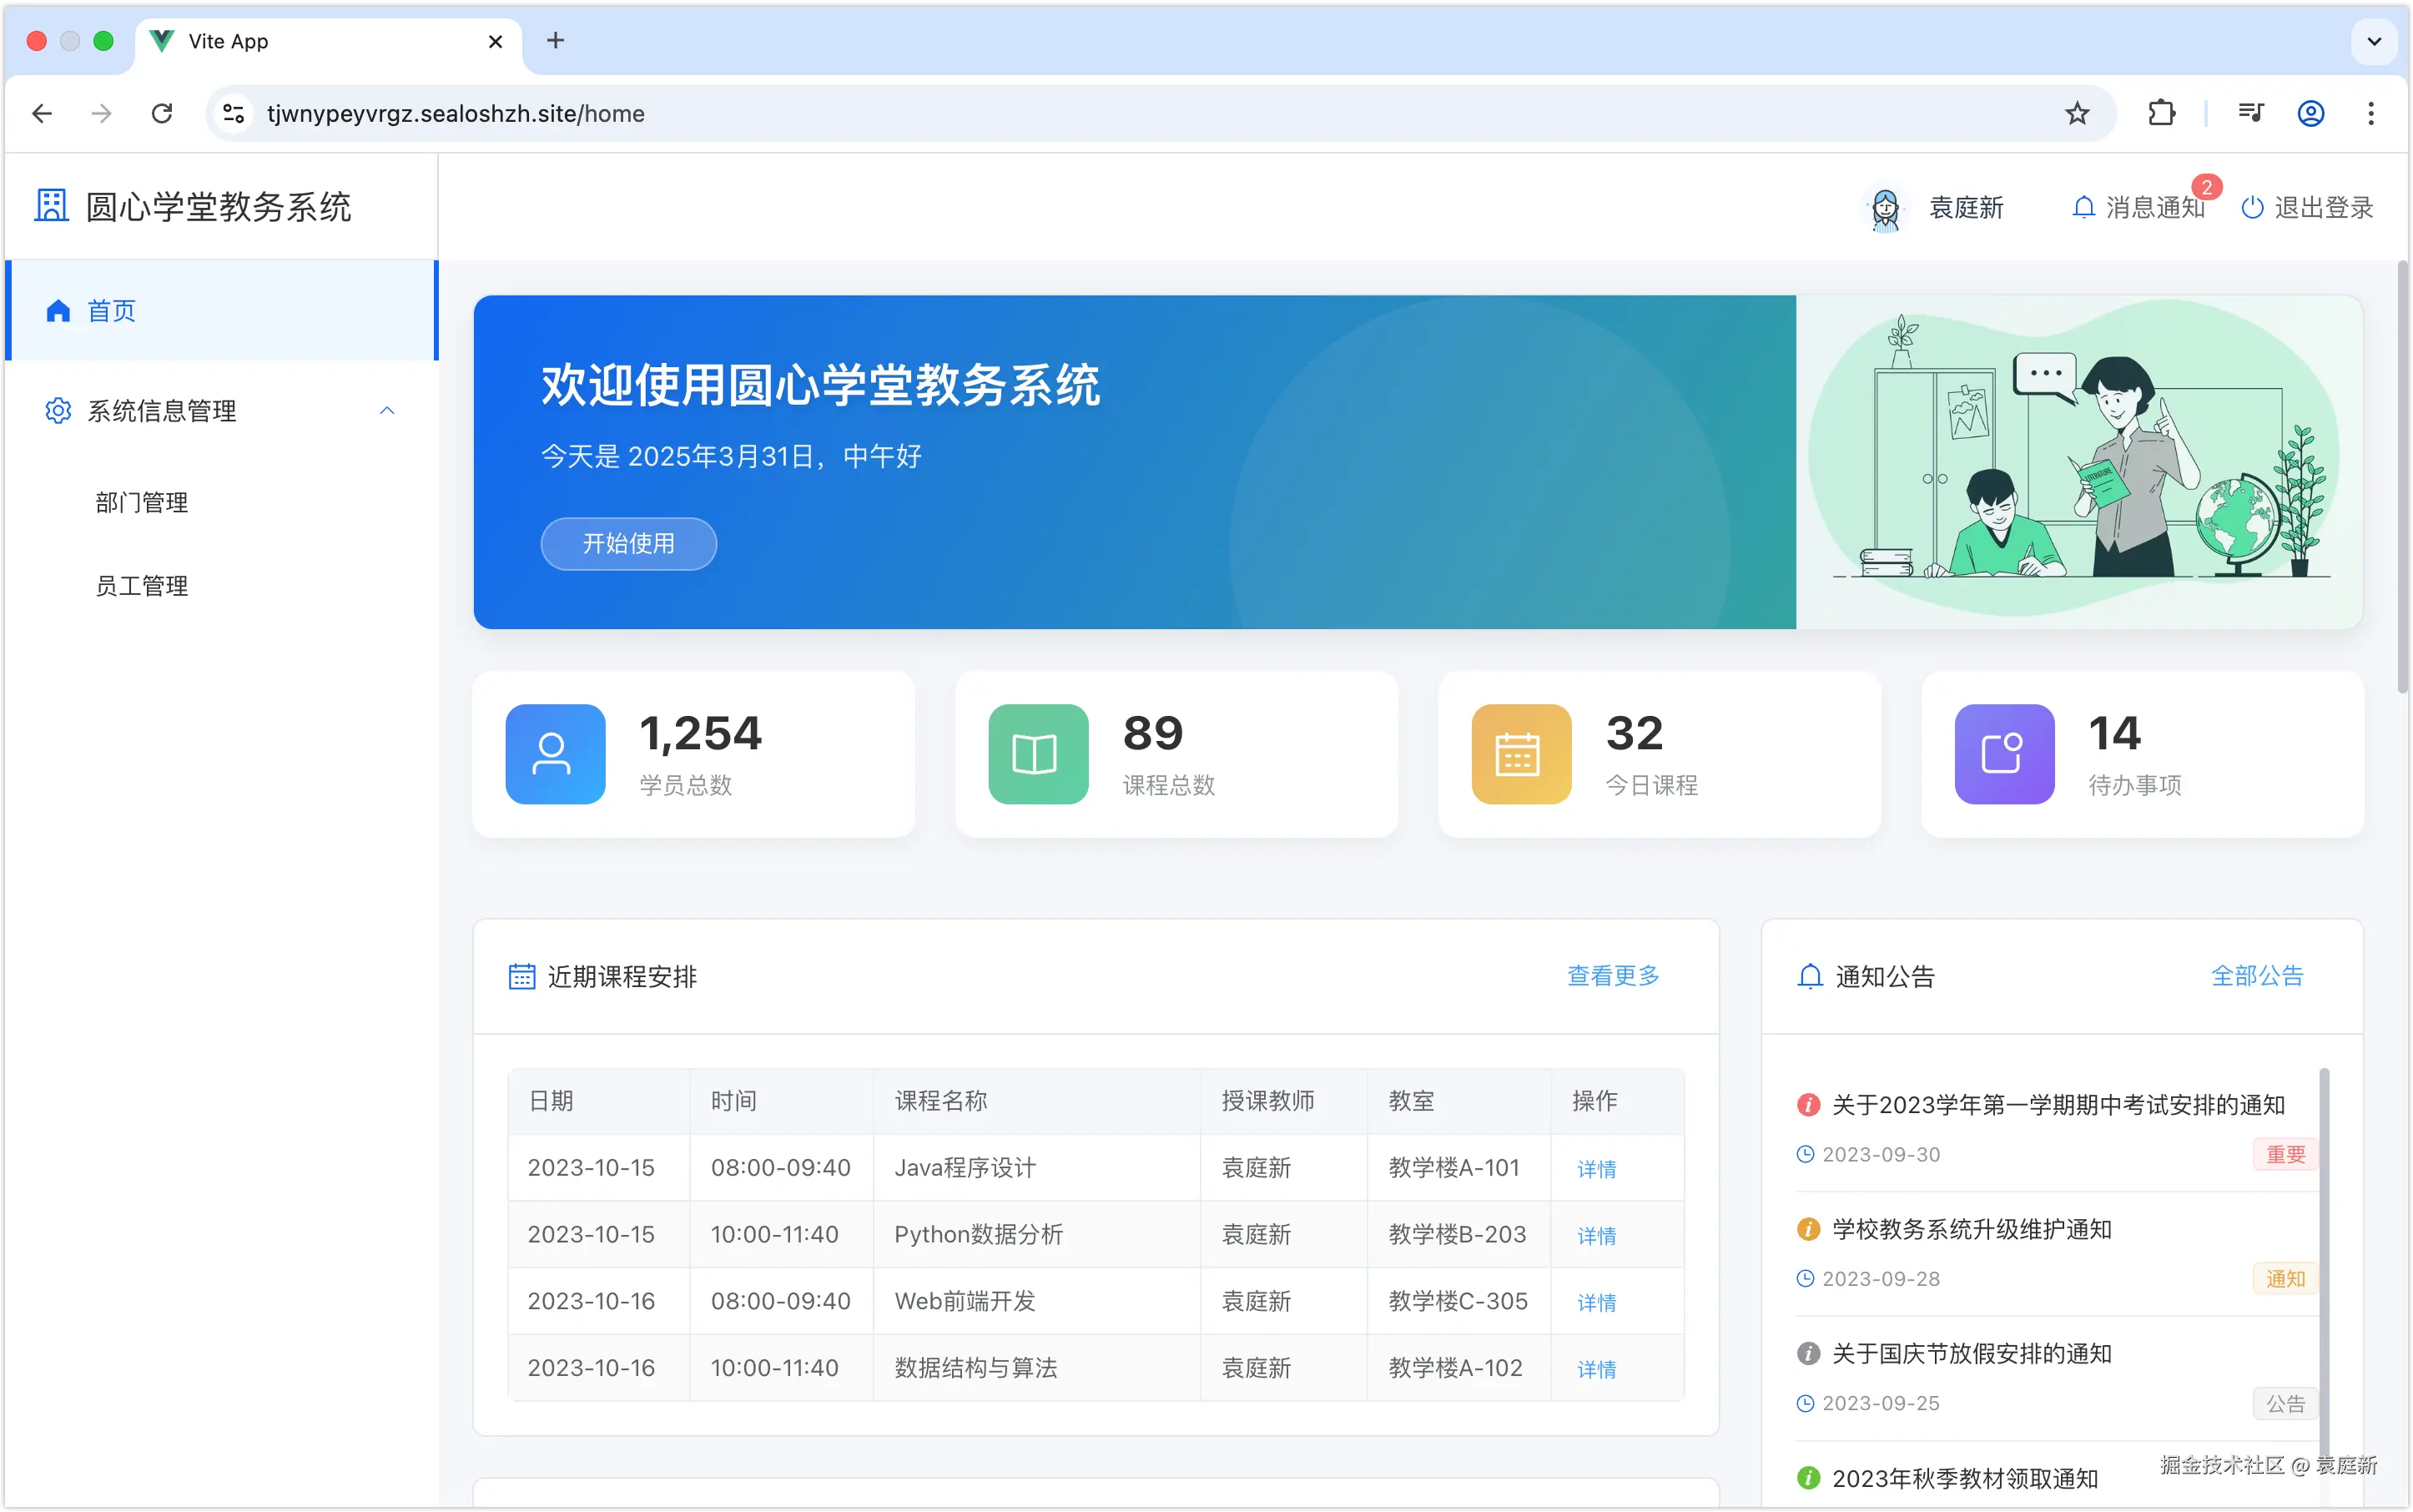
Task: Click the logout power icon
Action: tap(2252, 207)
